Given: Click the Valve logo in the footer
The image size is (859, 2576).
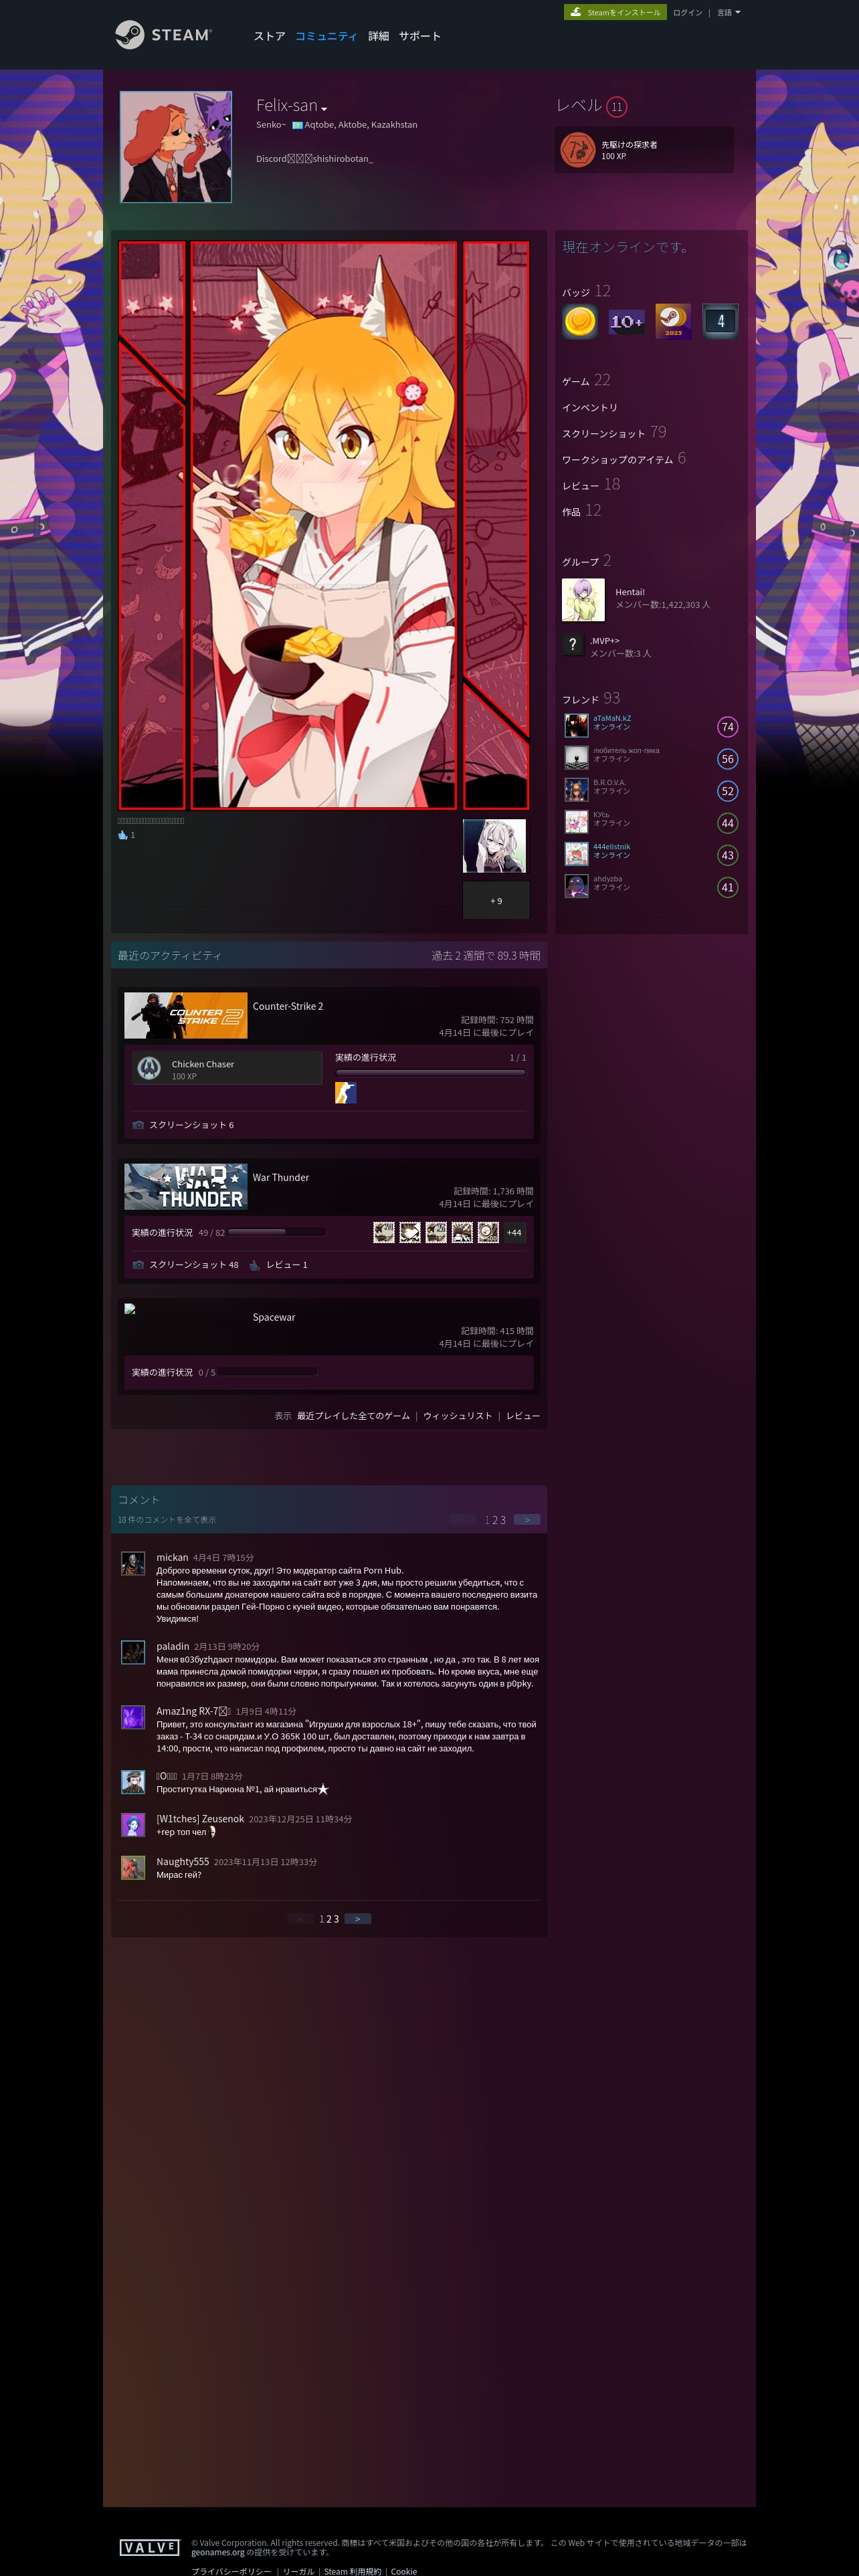Looking at the screenshot, I should click(150, 2547).
